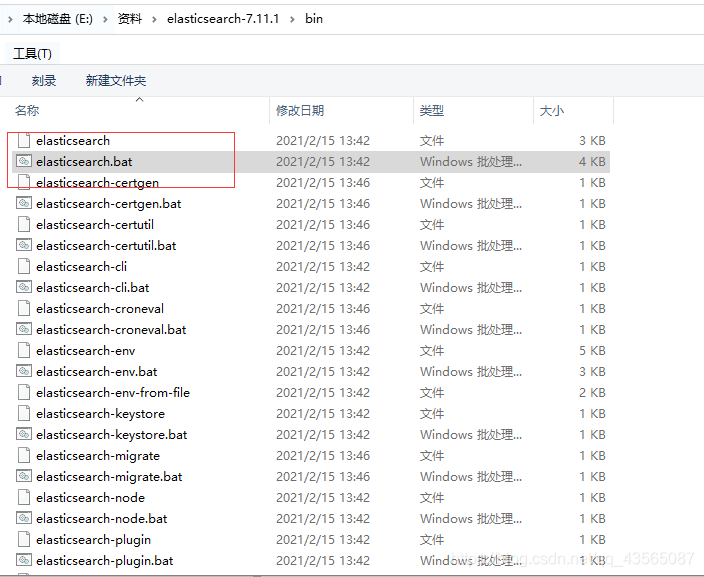This screenshot has height=577, width=704.
Task: Click the elasticsearch-certgen.bat file icon
Action: point(24,203)
